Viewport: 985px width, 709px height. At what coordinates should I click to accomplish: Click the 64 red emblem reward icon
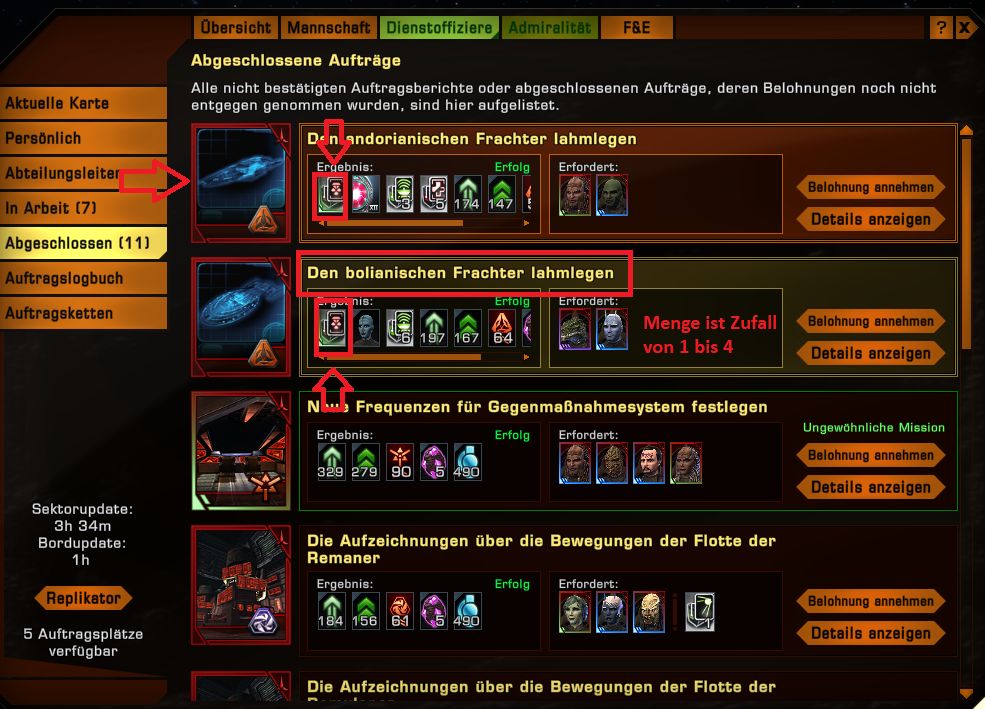[x=502, y=327]
